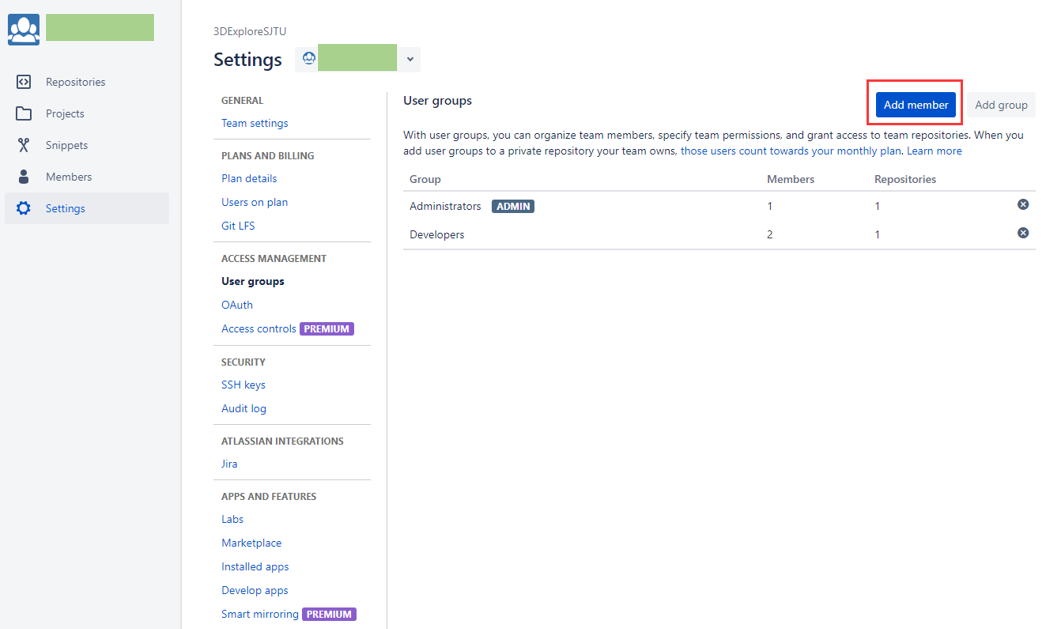Viewport: 1041px width, 629px height.
Task: Click the blue Add member button
Action: [916, 105]
